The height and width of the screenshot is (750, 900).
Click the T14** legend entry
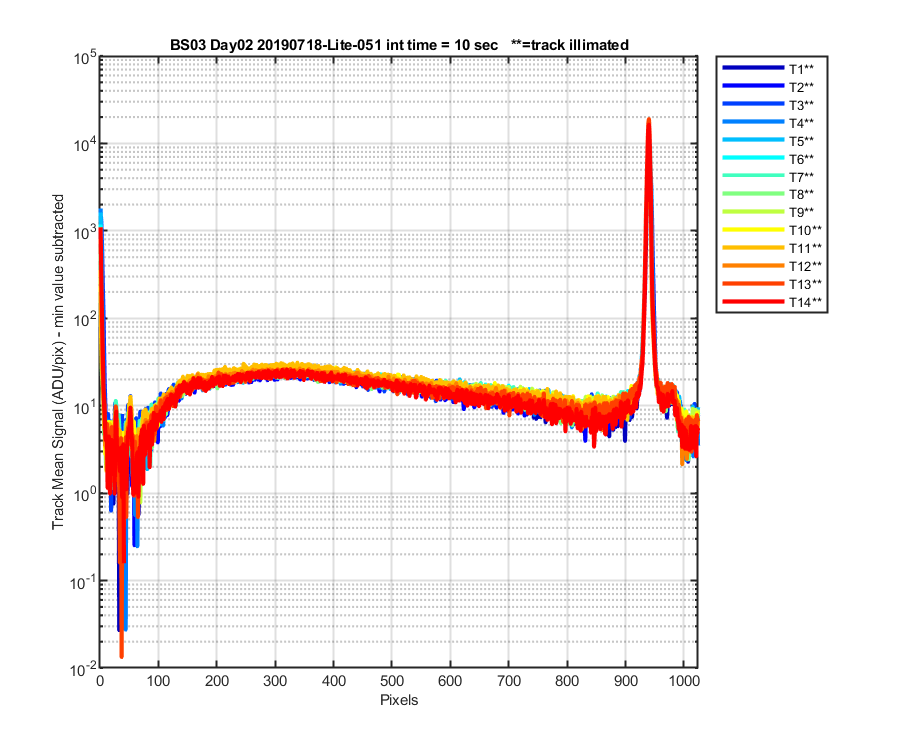pos(772,302)
